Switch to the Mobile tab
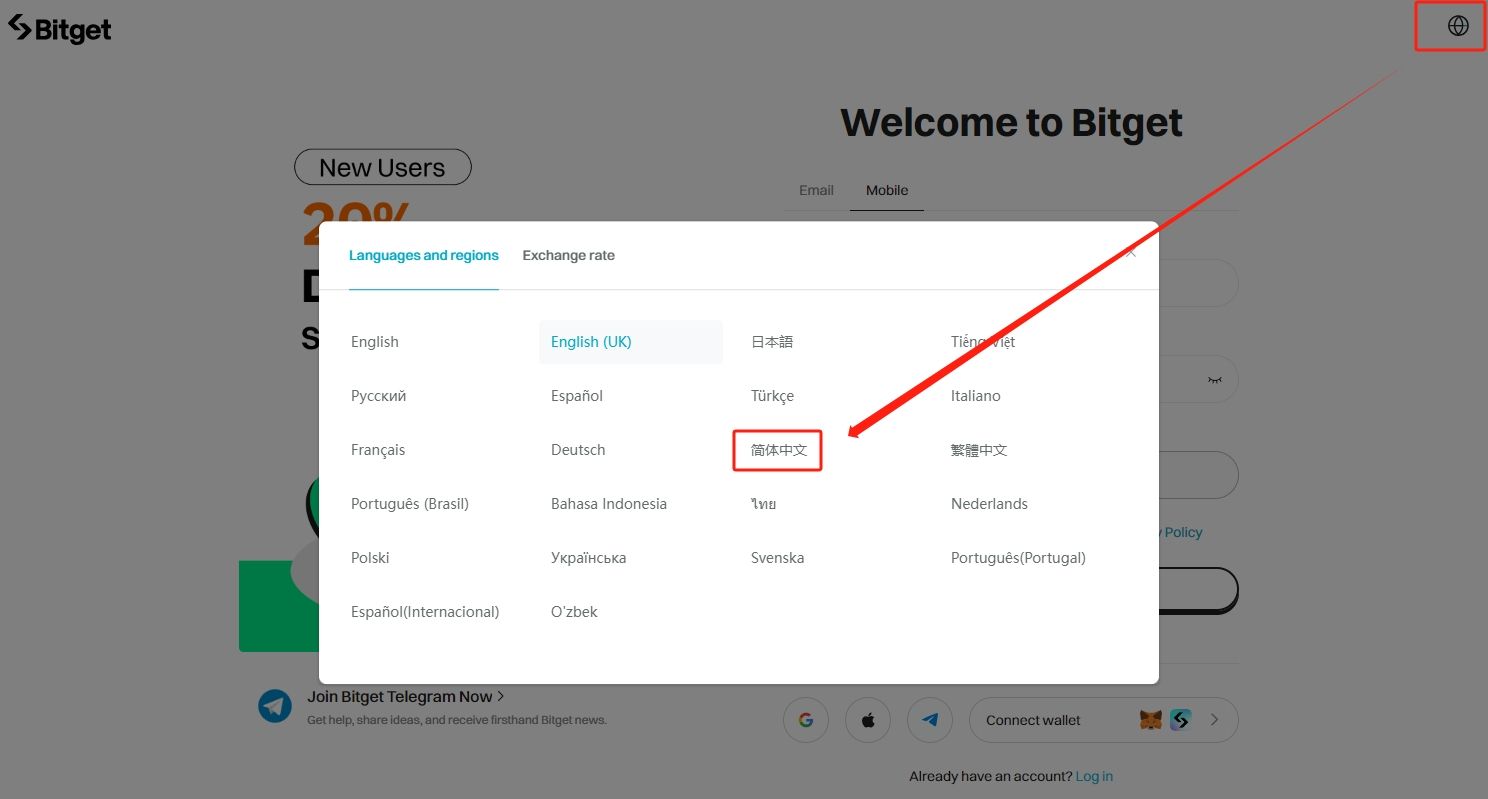This screenshot has width=1488, height=799. [x=886, y=190]
